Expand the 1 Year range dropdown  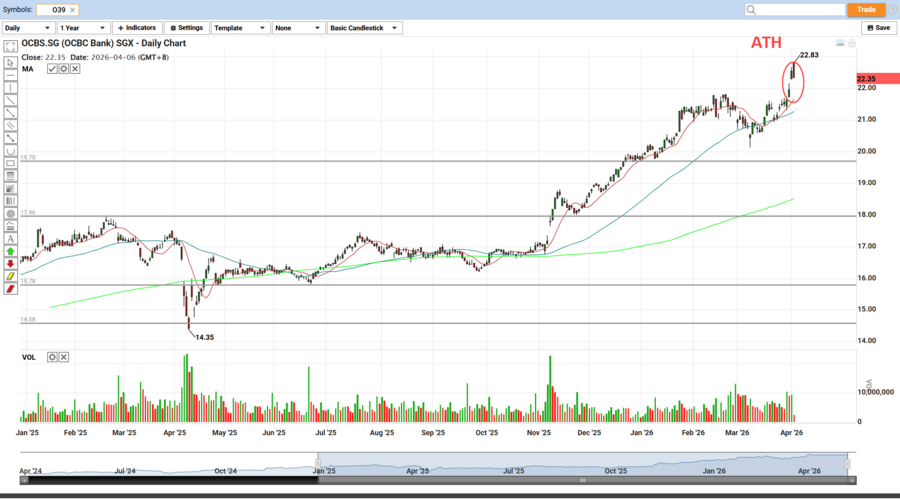[x=82, y=28]
